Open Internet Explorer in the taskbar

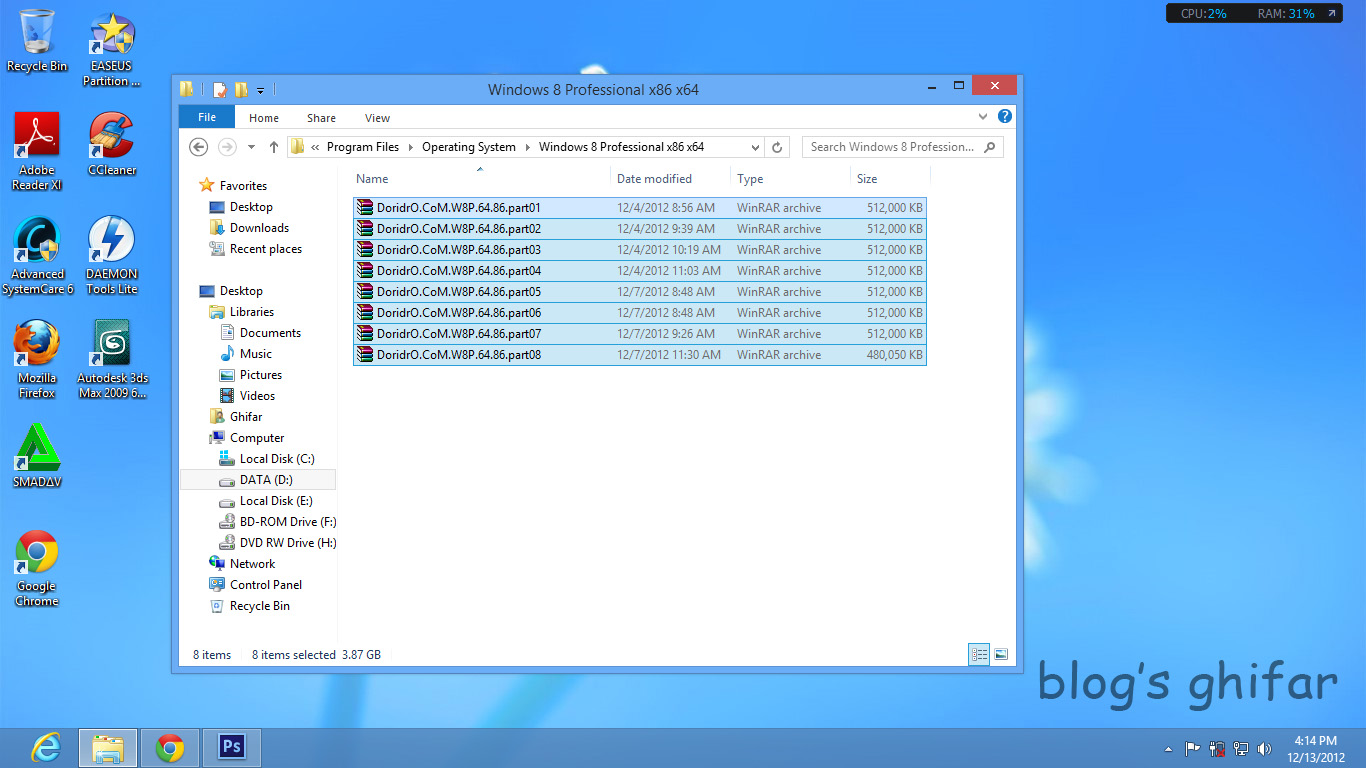coord(45,747)
